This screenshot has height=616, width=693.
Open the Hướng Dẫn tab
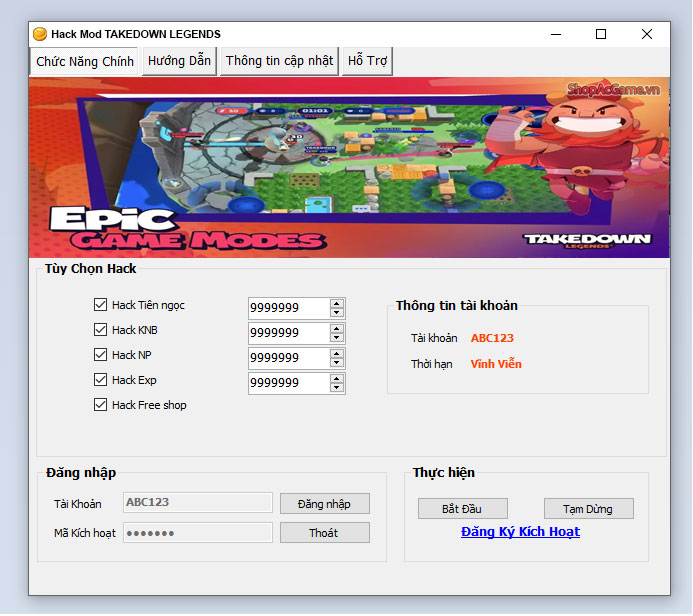click(179, 61)
